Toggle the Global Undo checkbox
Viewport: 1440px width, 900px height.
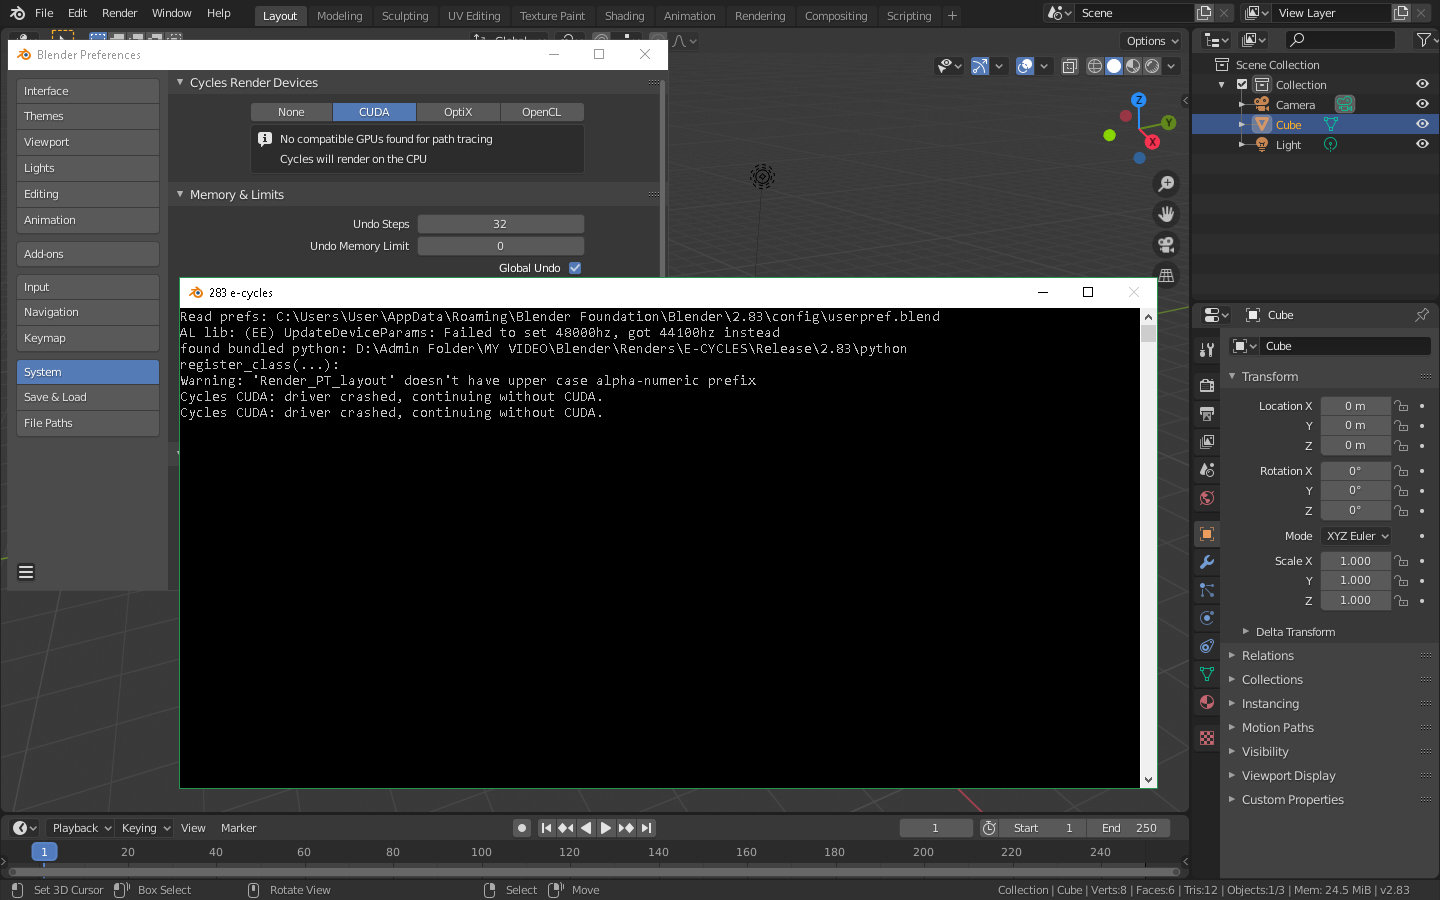coord(575,268)
